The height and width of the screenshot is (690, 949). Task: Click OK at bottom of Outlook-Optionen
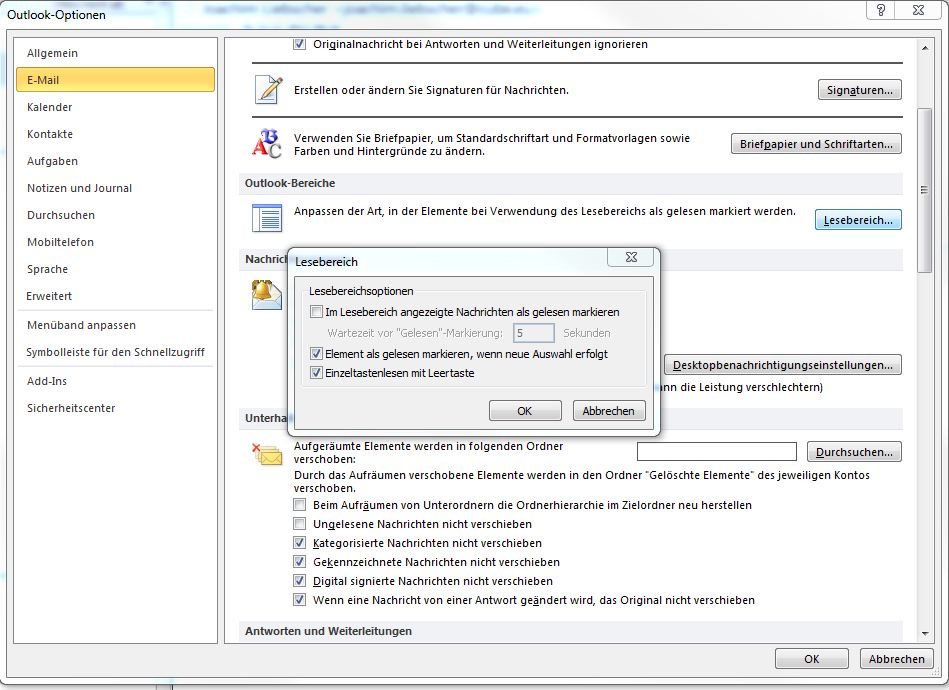coord(812,659)
